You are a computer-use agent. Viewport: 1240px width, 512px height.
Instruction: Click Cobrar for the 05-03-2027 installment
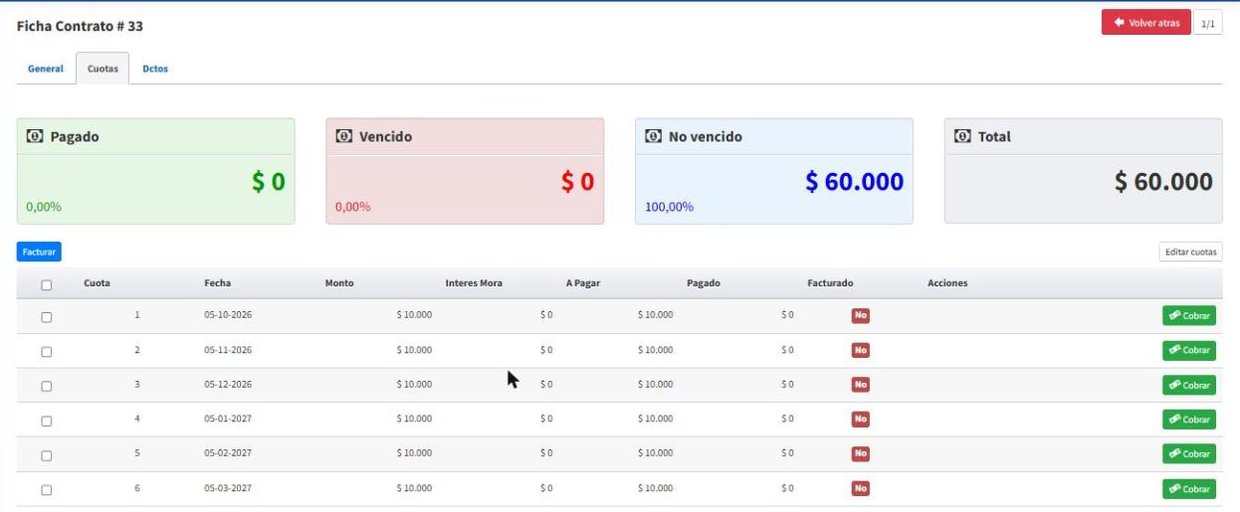(x=1189, y=489)
